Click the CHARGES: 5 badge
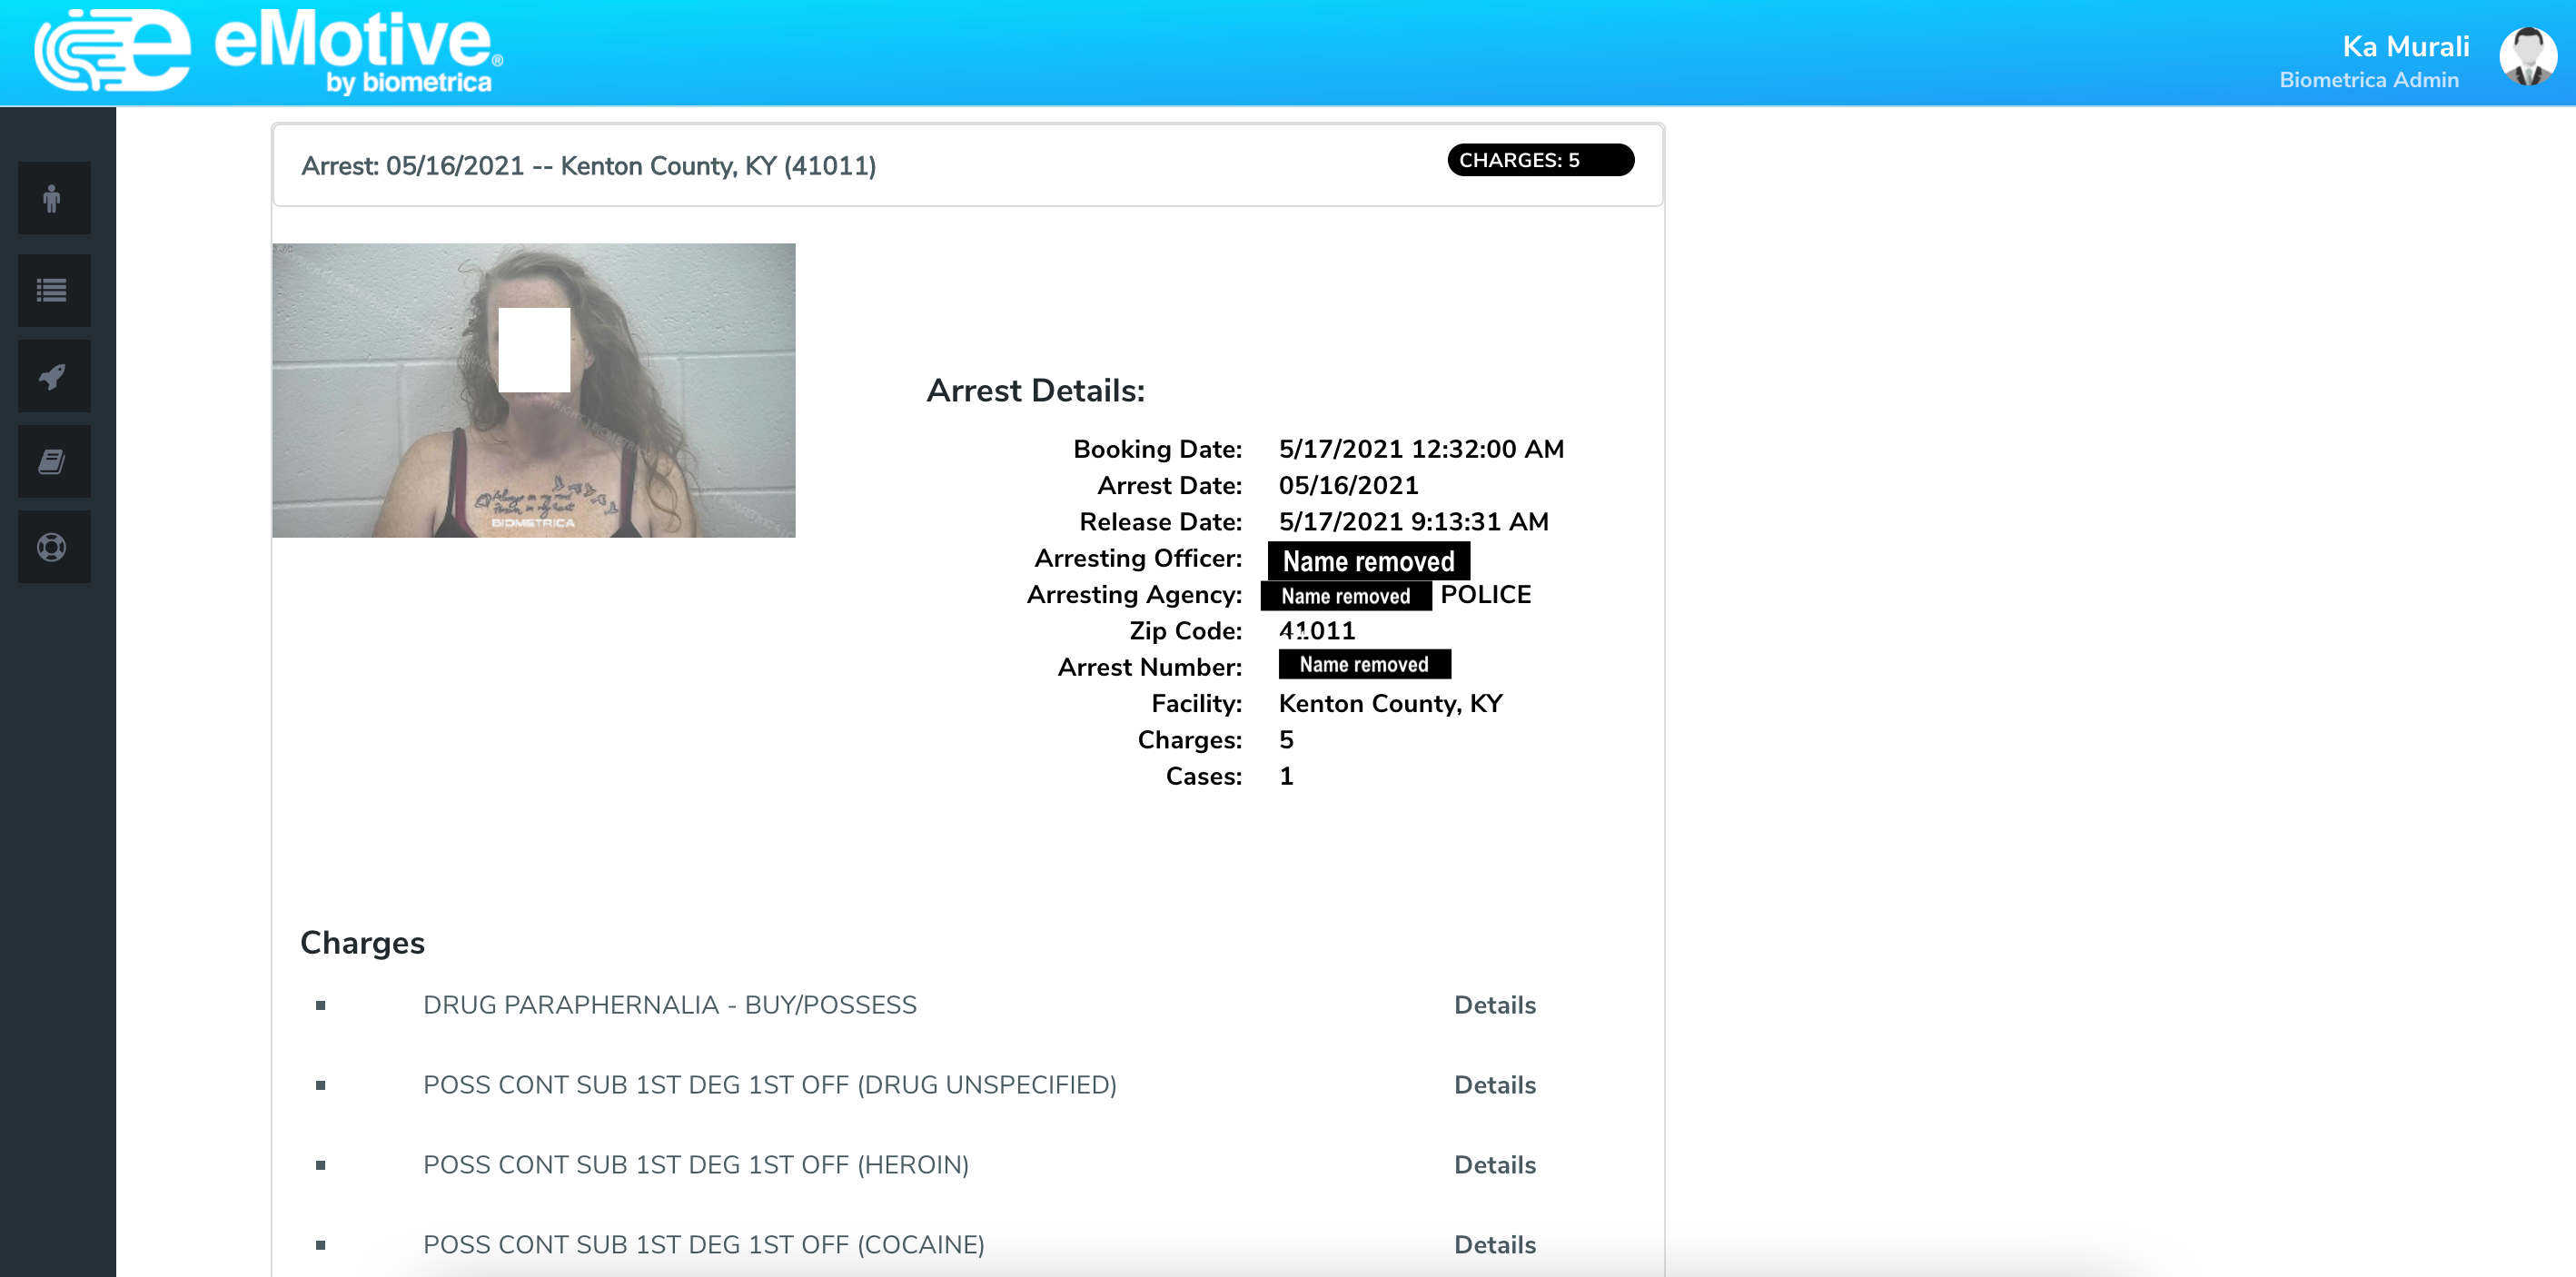2576x1277 pixels. pyautogui.click(x=1540, y=160)
